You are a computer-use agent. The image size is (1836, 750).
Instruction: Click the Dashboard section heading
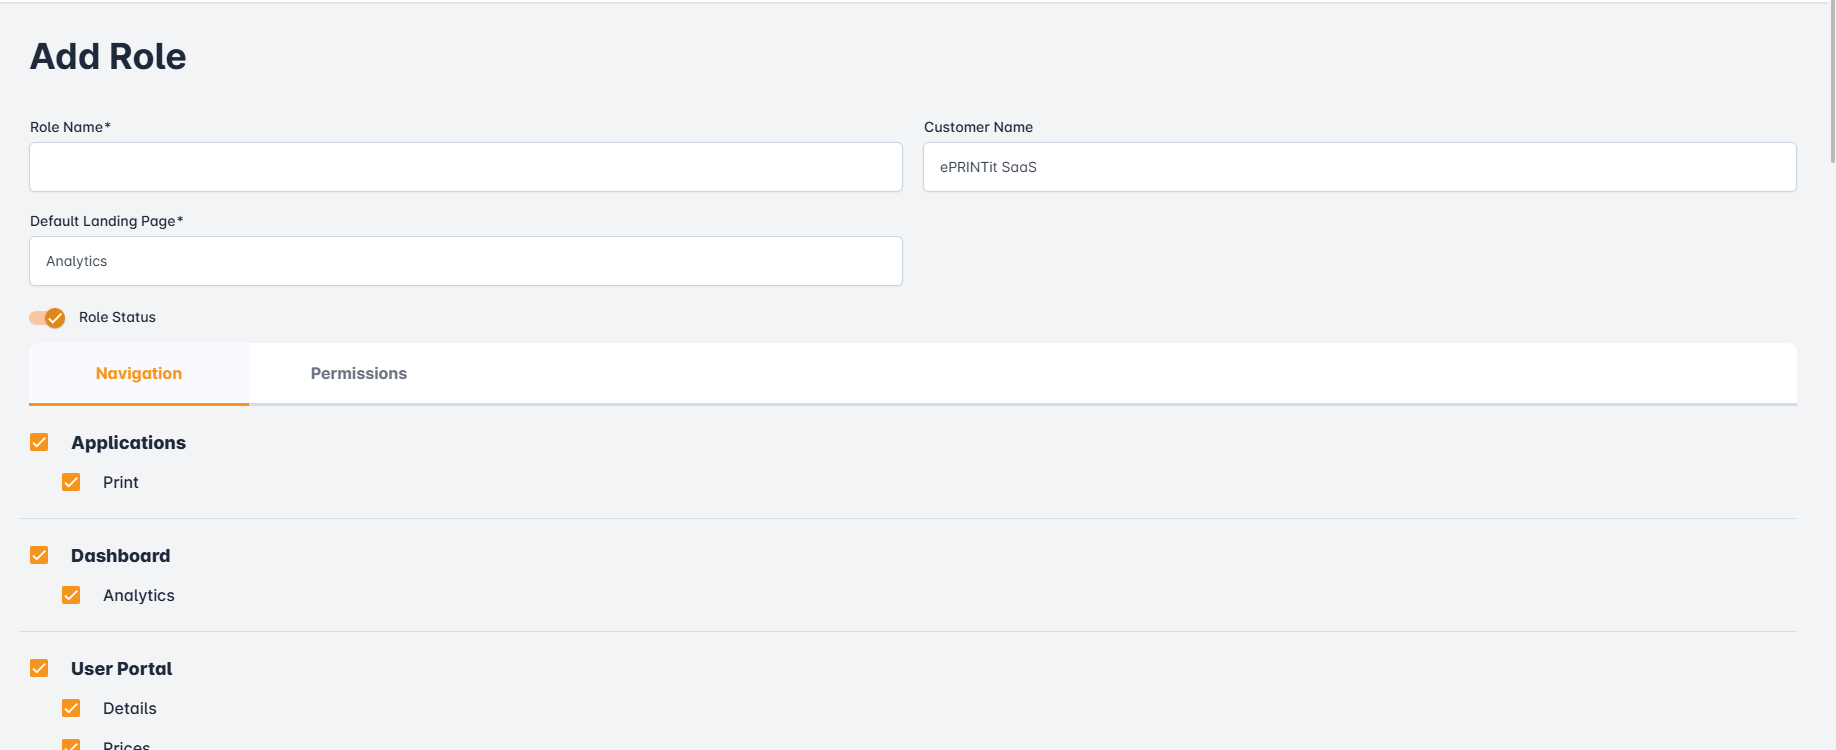tap(120, 555)
